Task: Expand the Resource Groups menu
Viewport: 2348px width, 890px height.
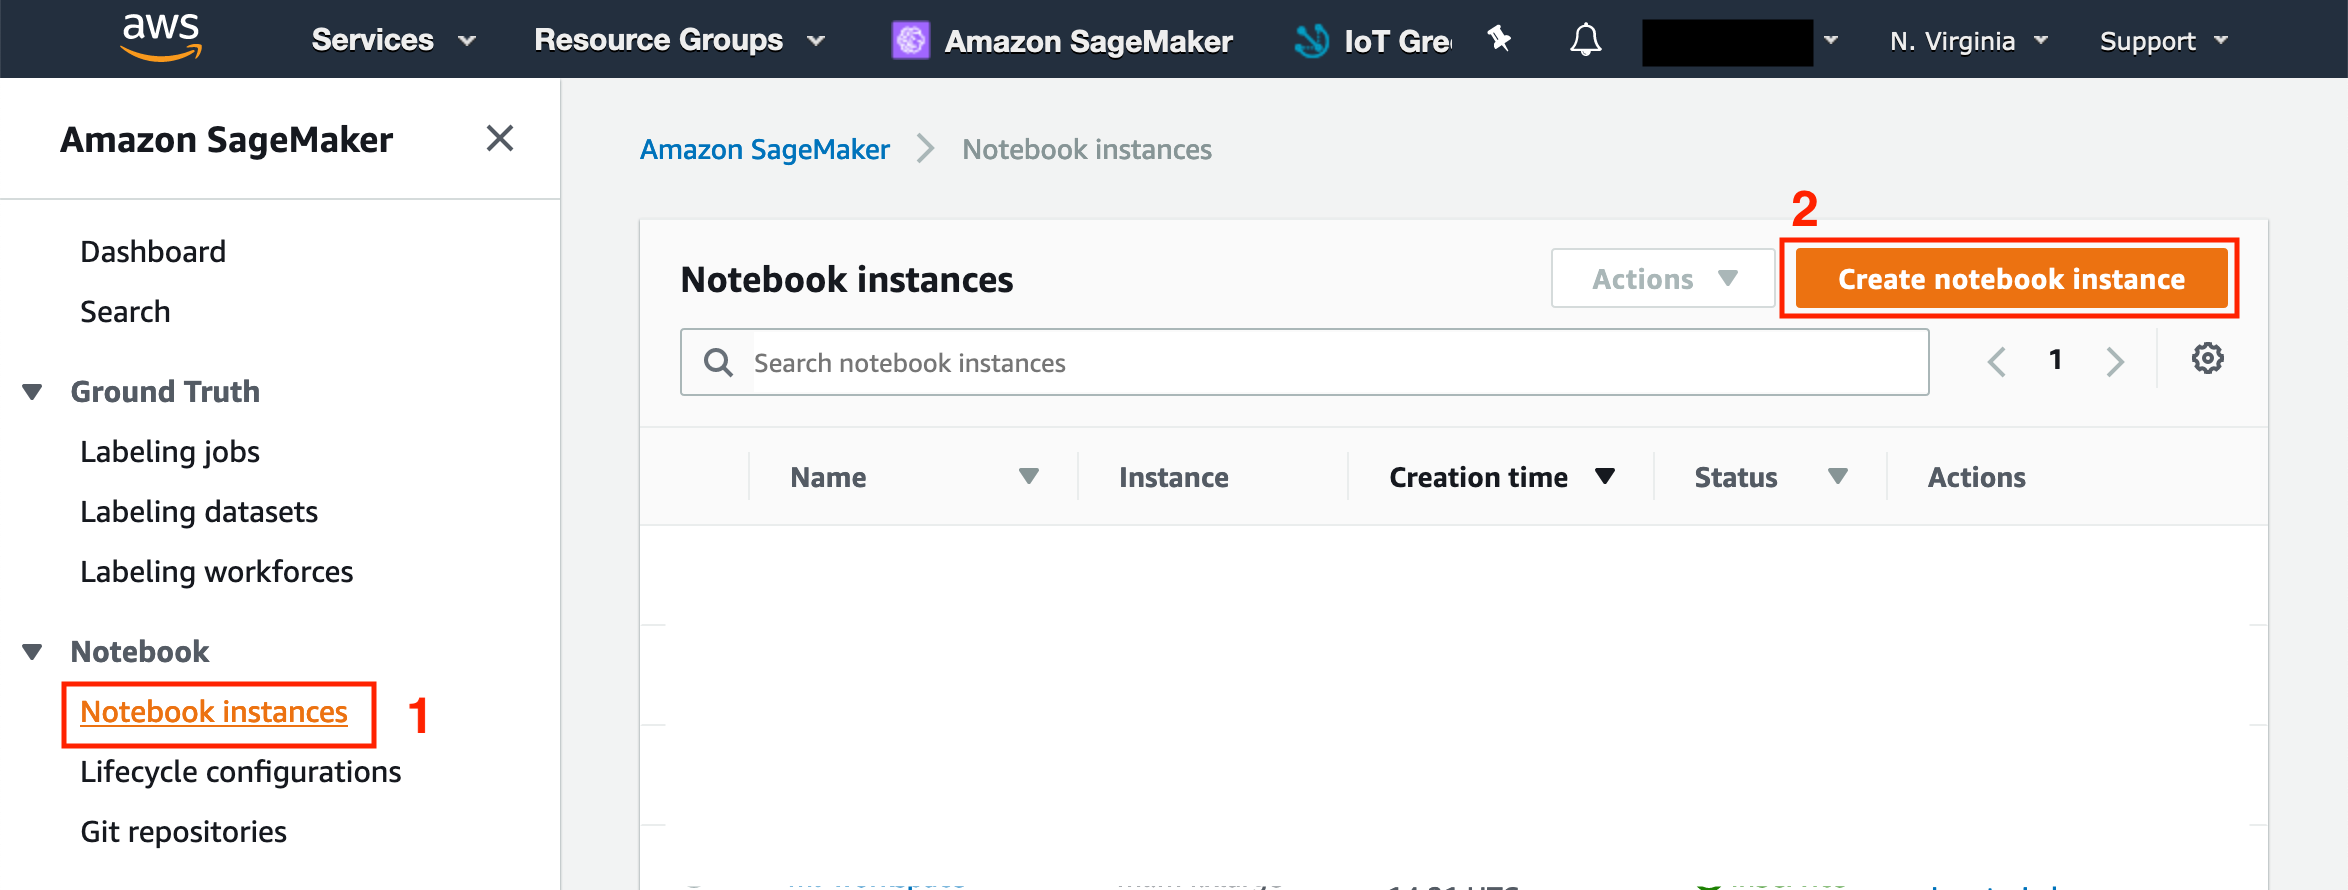Action: pyautogui.click(x=679, y=40)
